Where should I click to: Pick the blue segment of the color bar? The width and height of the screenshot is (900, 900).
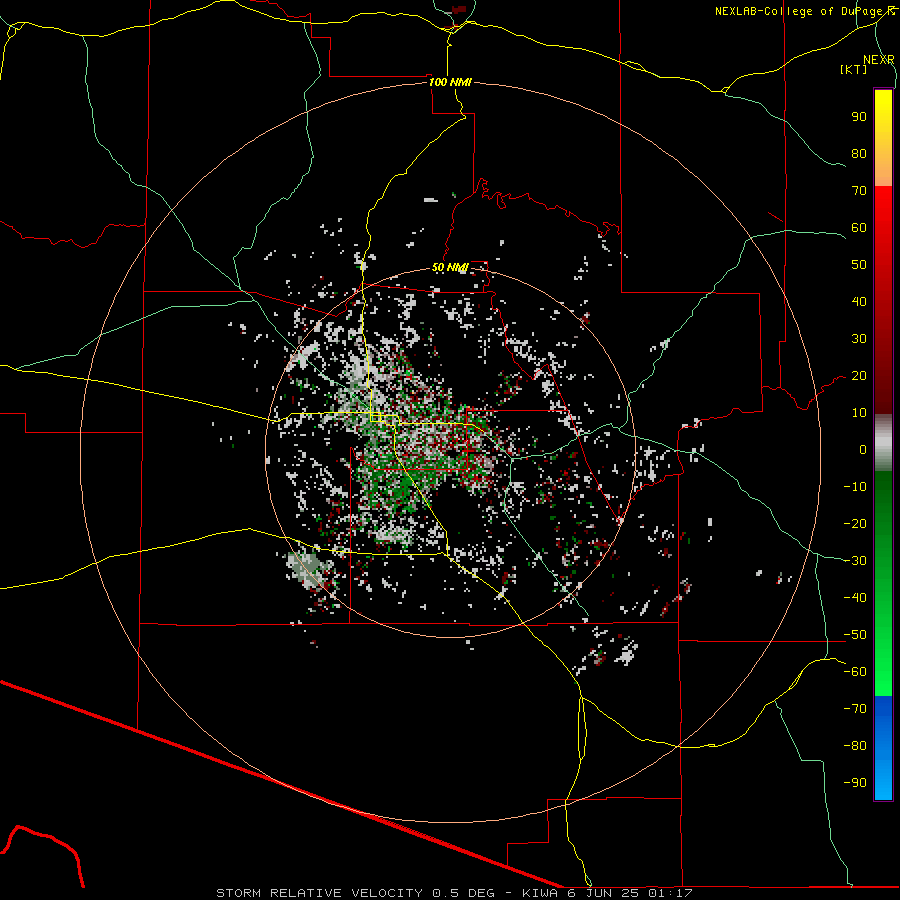pos(883,748)
